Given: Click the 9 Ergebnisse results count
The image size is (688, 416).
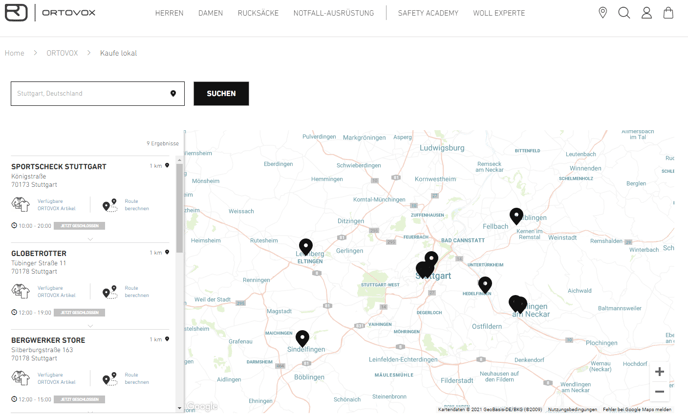Looking at the screenshot, I should pyautogui.click(x=163, y=143).
